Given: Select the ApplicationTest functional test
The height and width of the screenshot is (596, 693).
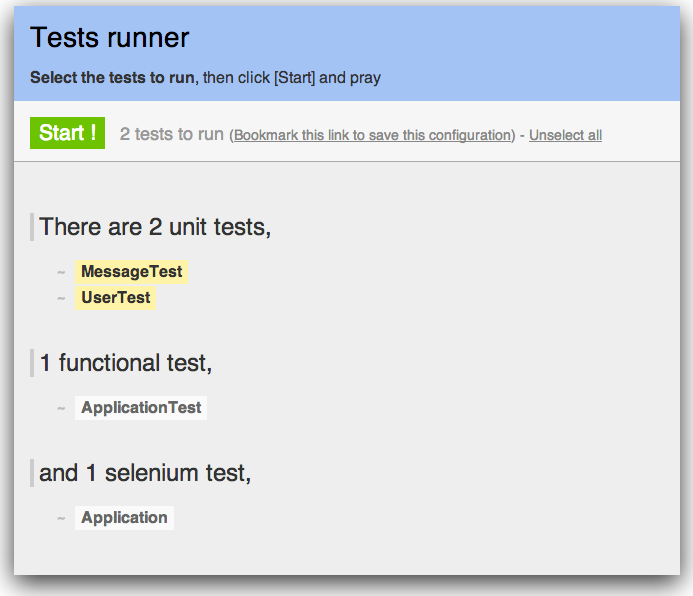Looking at the screenshot, I should [x=141, y=408].
